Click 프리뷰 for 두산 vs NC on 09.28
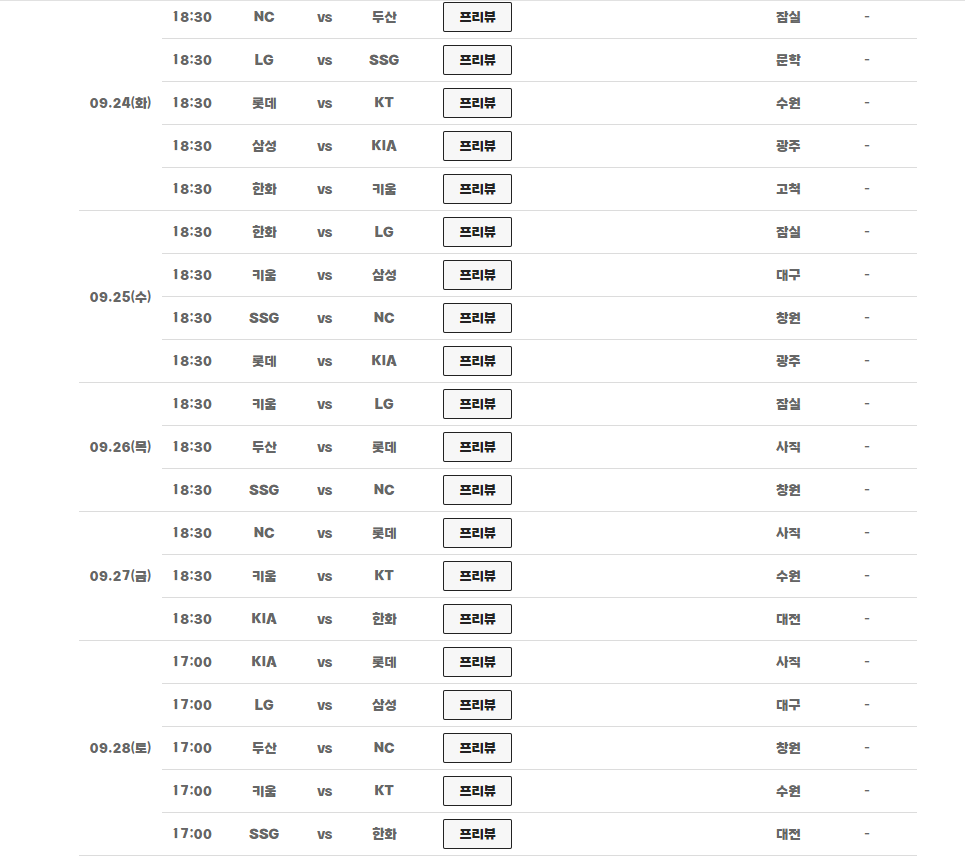 [477, 748]
